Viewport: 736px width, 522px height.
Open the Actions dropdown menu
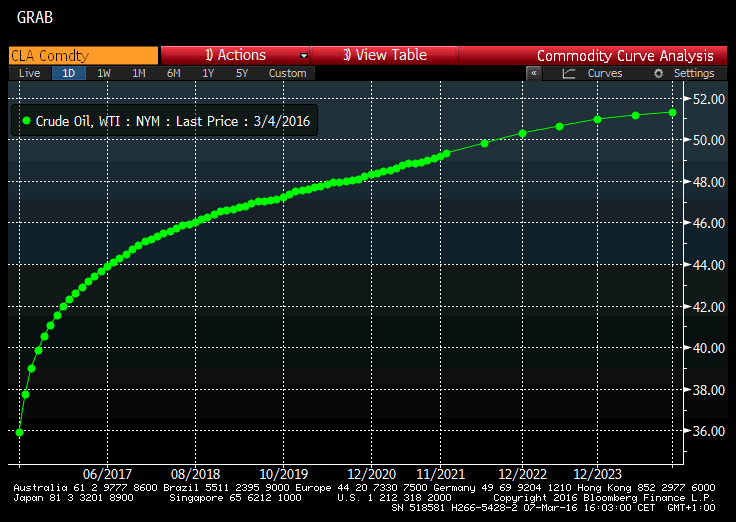point(235,55)
